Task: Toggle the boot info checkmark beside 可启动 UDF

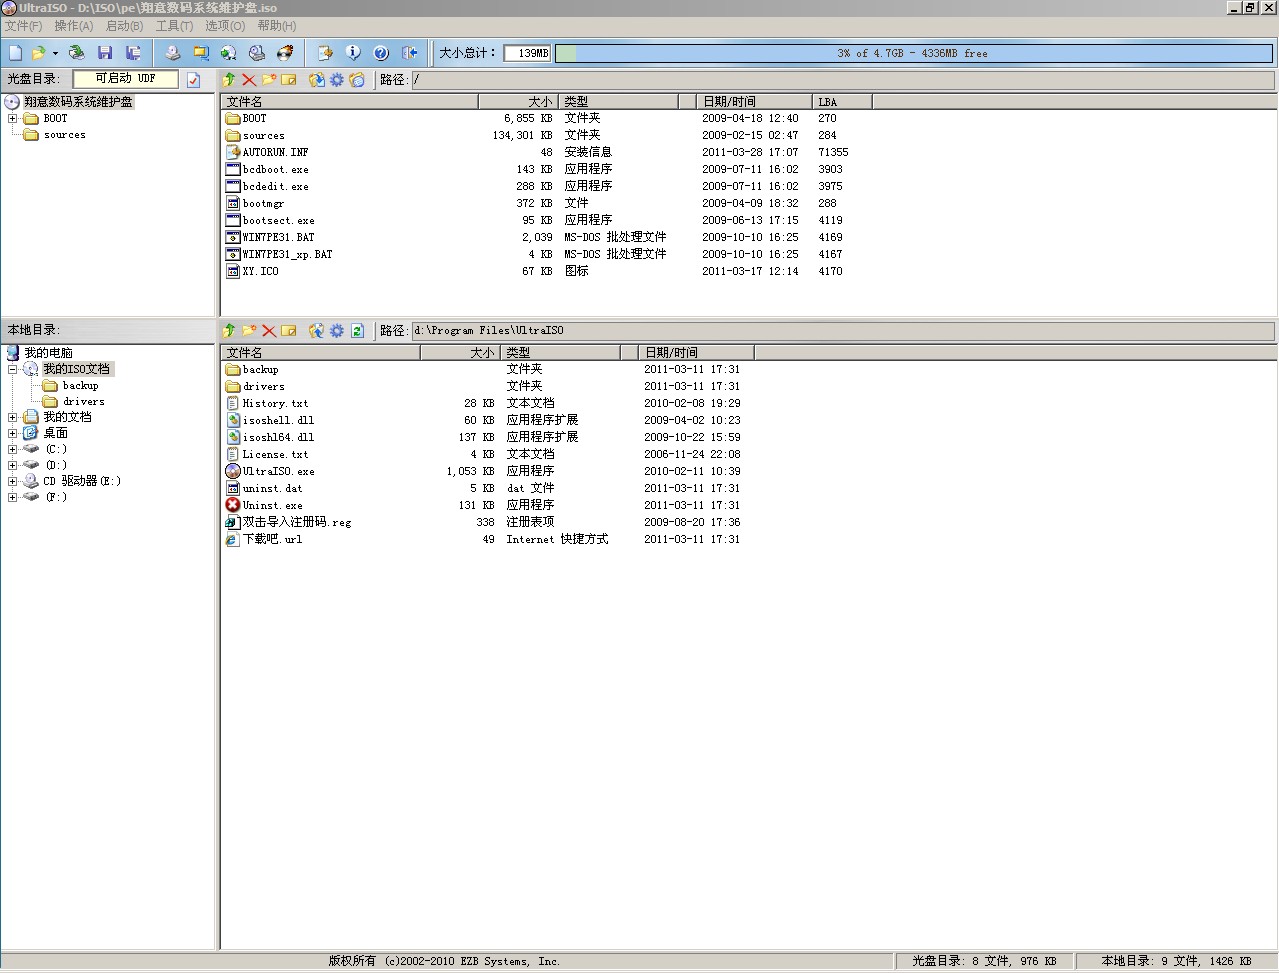Action: click(194, 80)
